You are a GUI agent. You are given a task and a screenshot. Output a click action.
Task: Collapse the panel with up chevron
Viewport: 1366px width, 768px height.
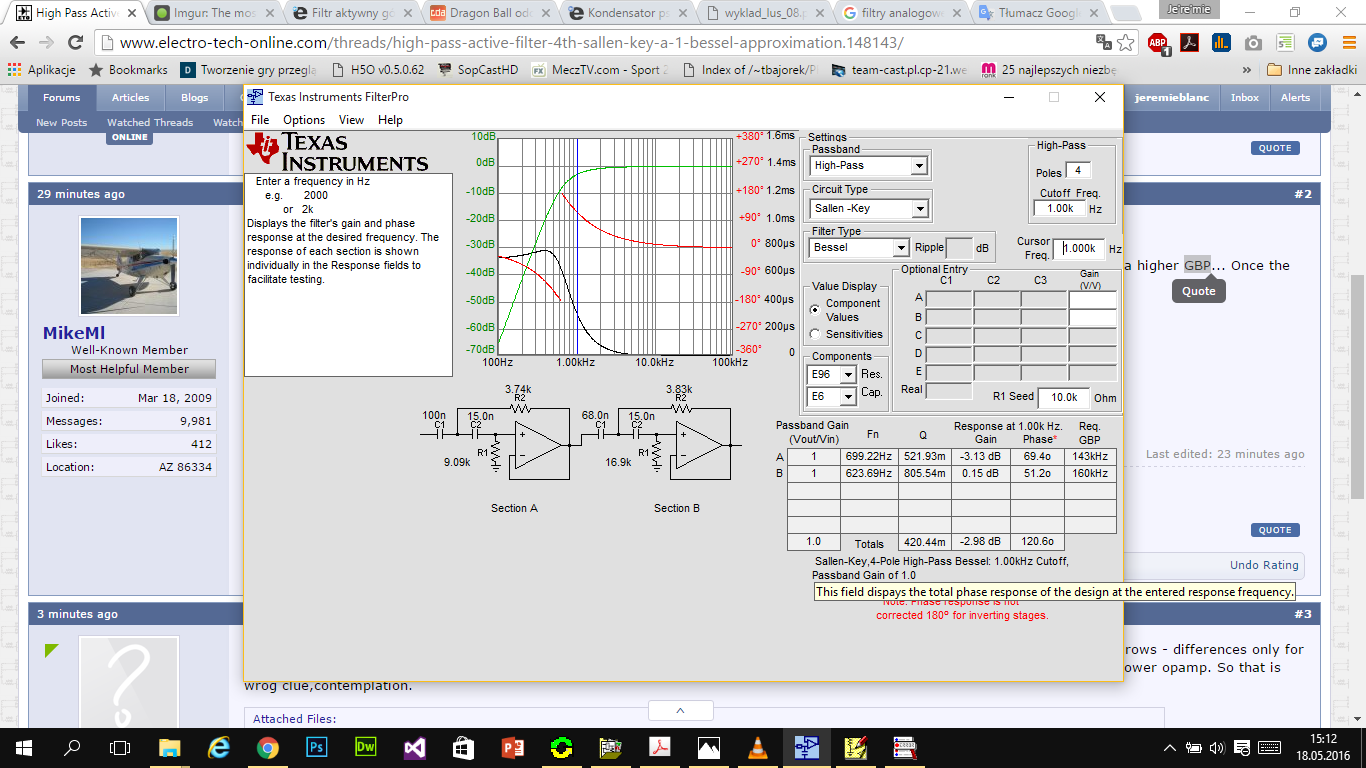pos(680,710)
